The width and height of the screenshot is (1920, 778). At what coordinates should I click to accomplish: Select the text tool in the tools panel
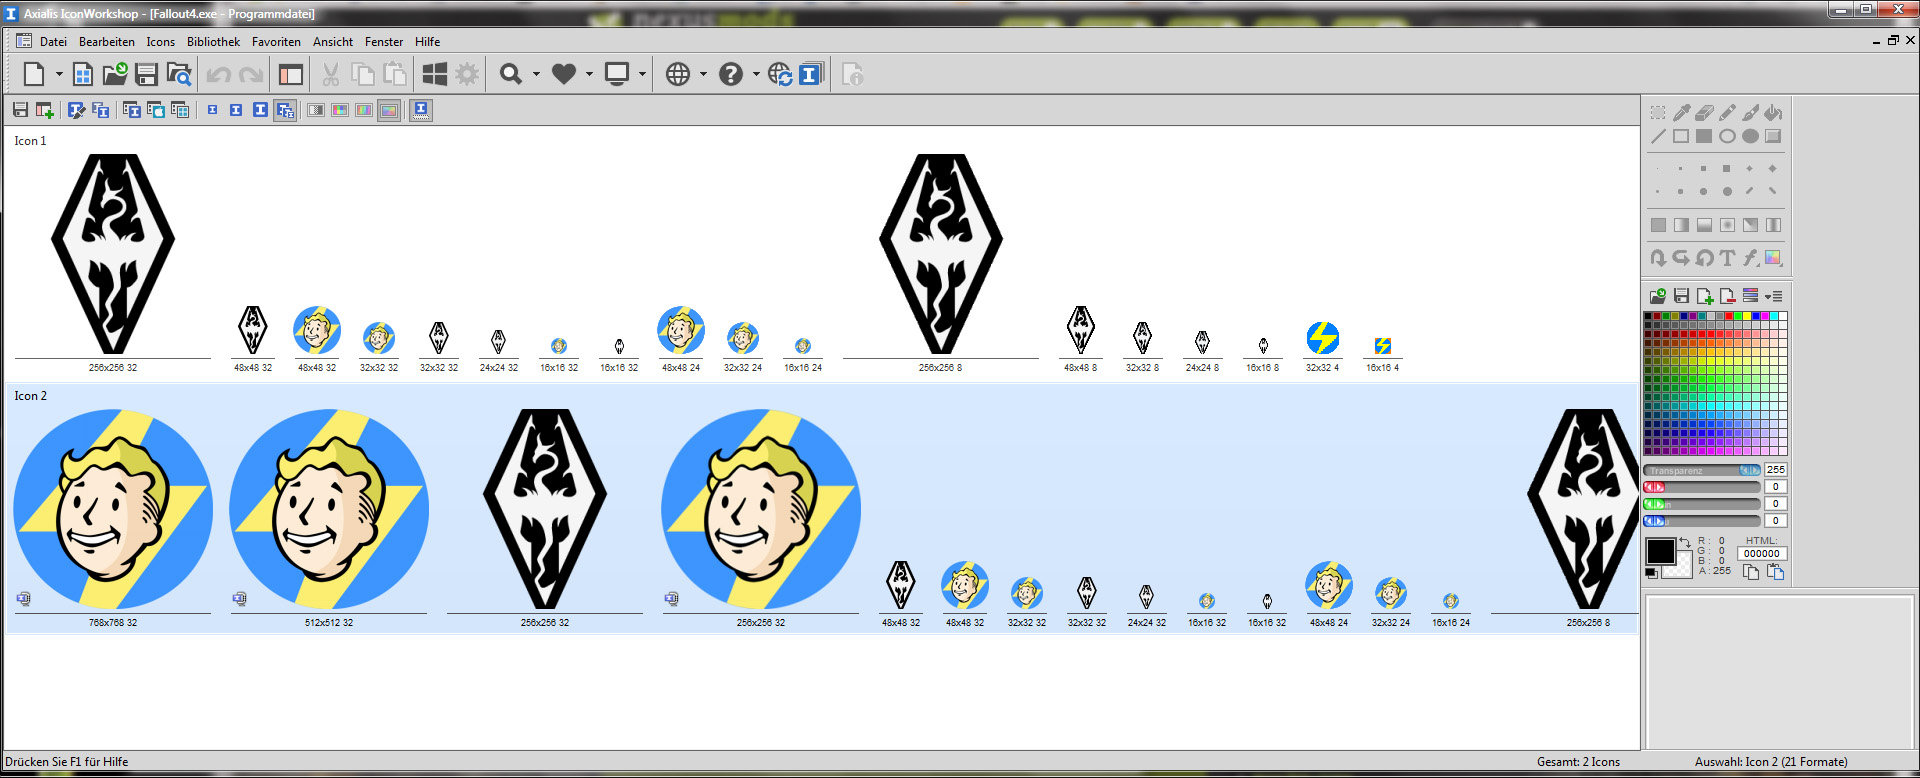click(x=1727, y=258)
